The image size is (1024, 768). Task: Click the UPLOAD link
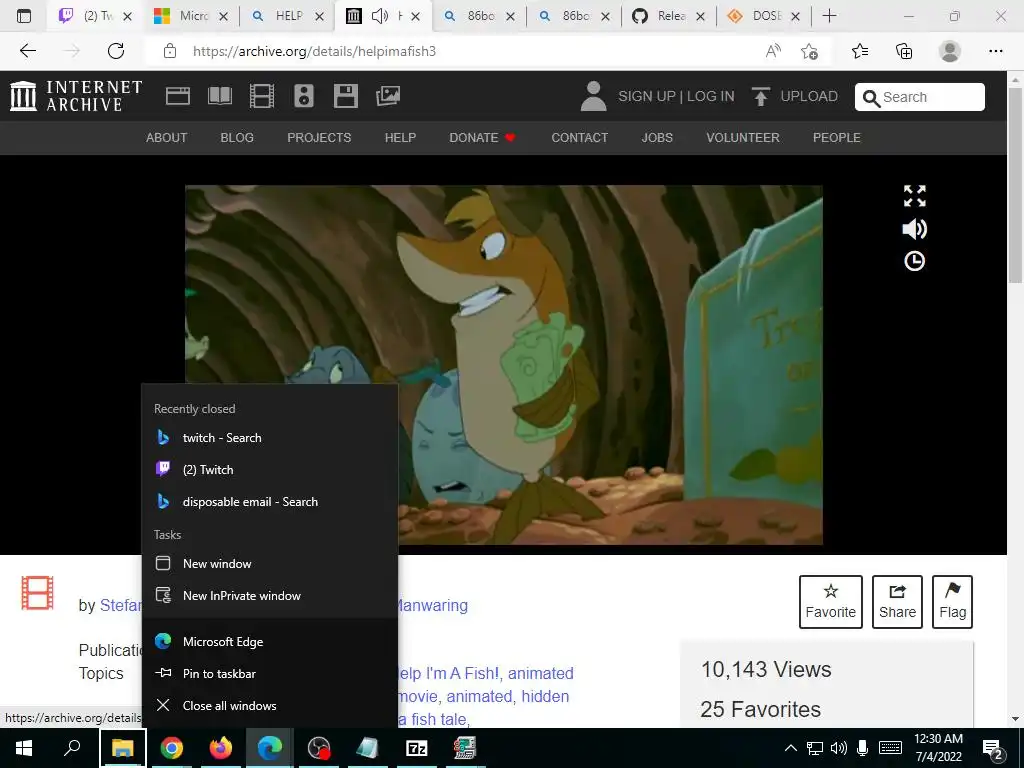point(809,97)
